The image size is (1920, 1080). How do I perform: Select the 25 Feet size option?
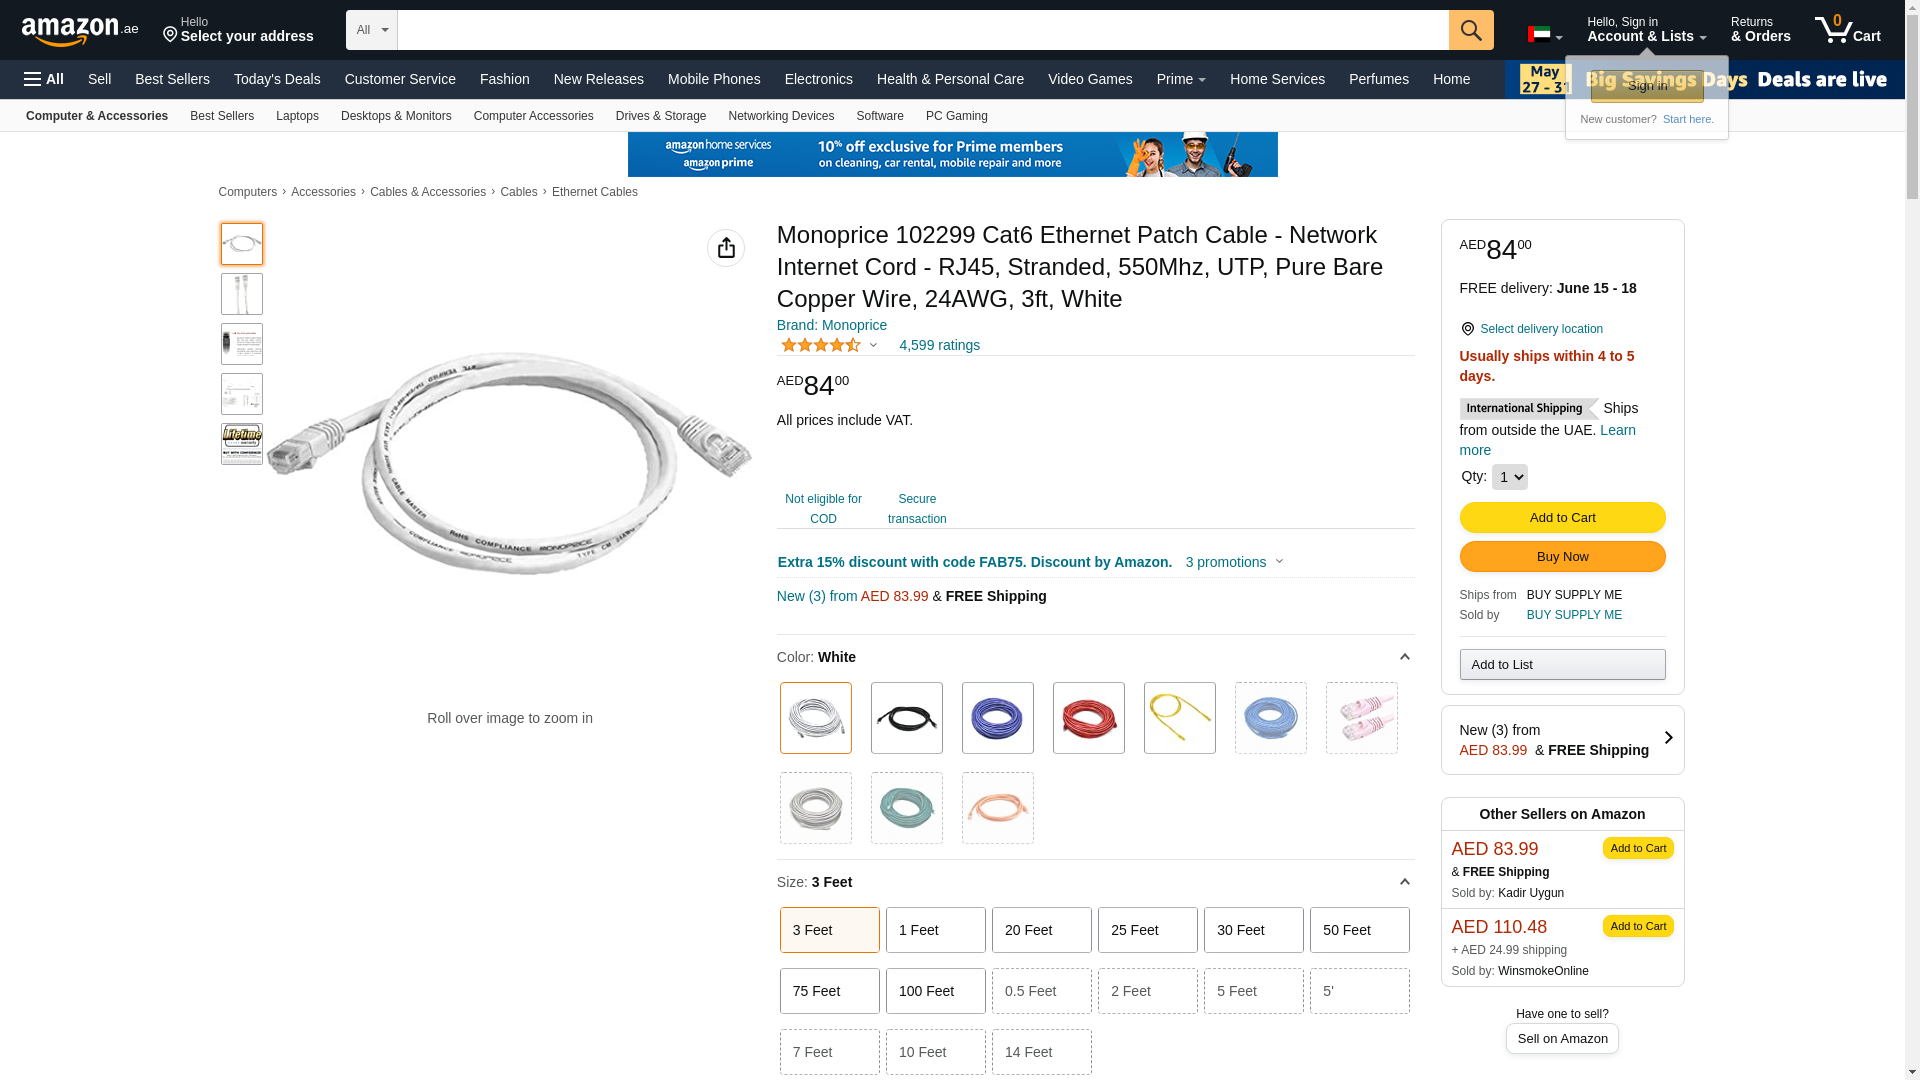(x=1147, y=930)
